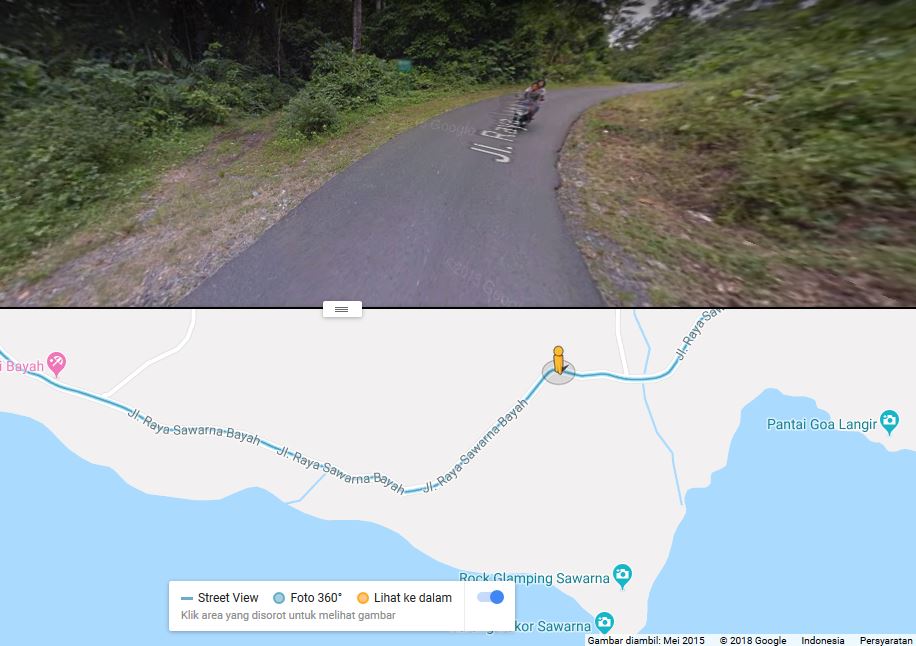The height and width of the screenshot is (646, 916).
Task: Open the Persyaratan terms link
Action: click(884, 641)
